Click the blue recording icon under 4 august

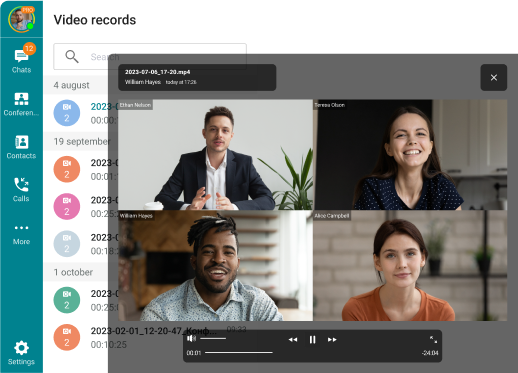click(x=67, y=113)
